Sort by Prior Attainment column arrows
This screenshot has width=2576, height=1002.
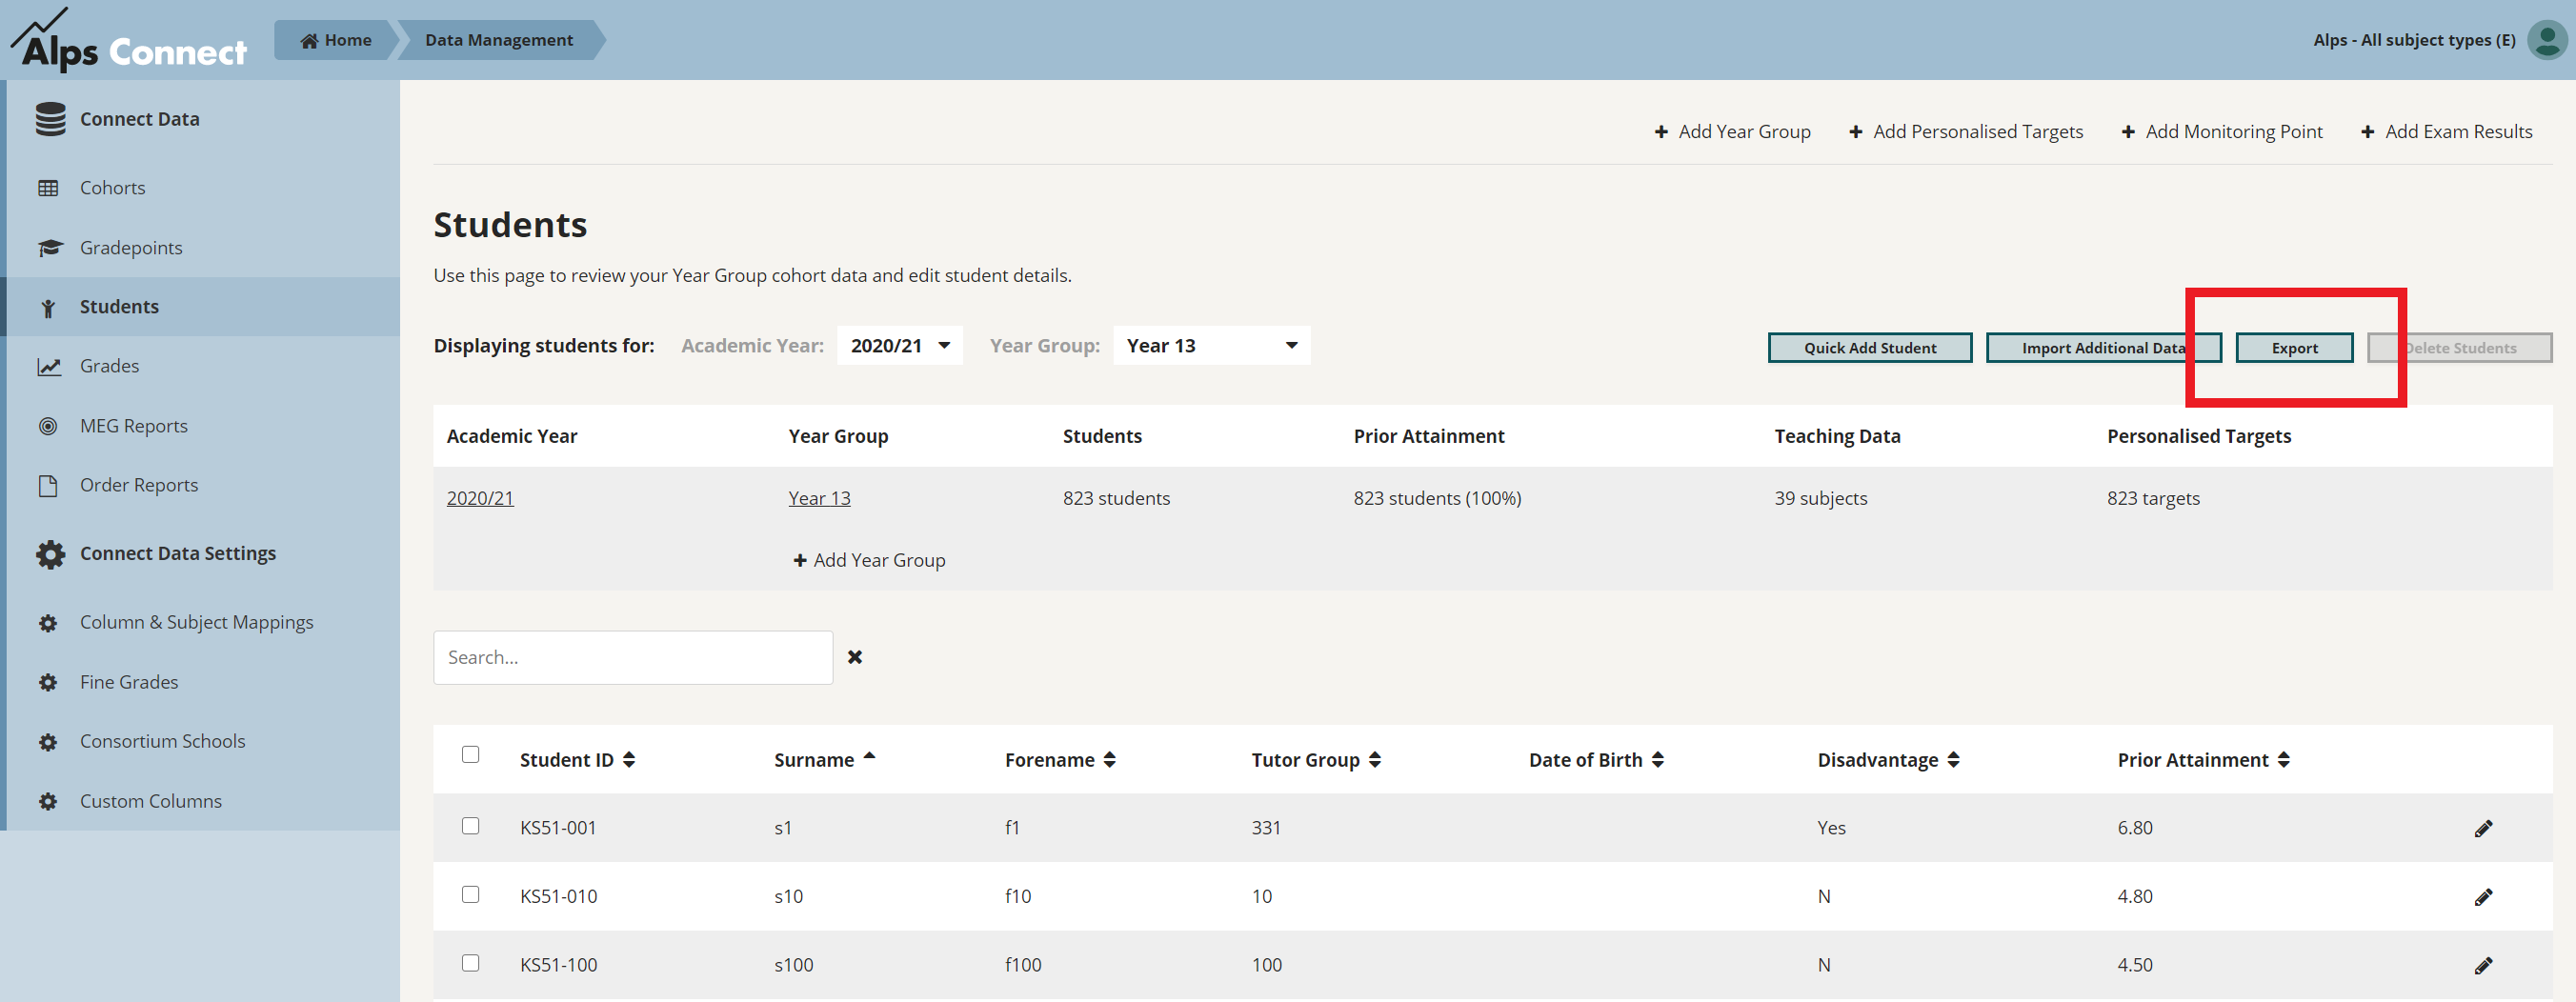pos(2284,759)
